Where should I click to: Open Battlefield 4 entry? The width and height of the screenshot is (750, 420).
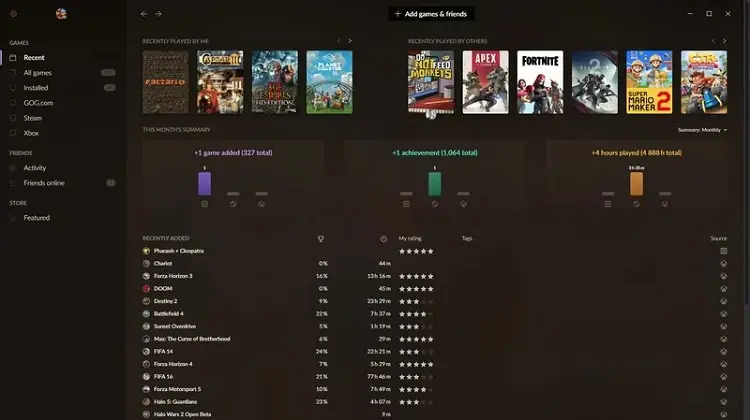[x=434, y=314]
